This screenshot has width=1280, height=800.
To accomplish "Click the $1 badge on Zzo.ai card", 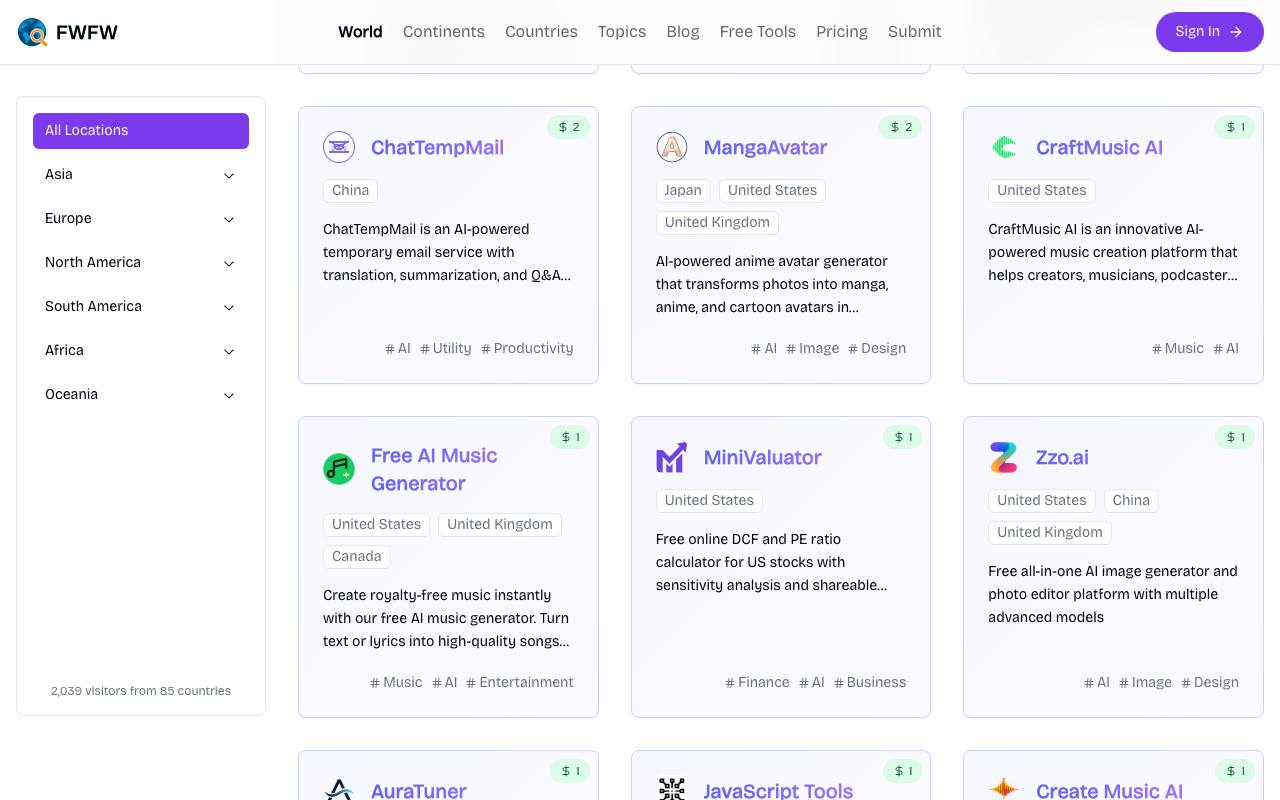I will pyautogui.click(x=1235, y=437).
